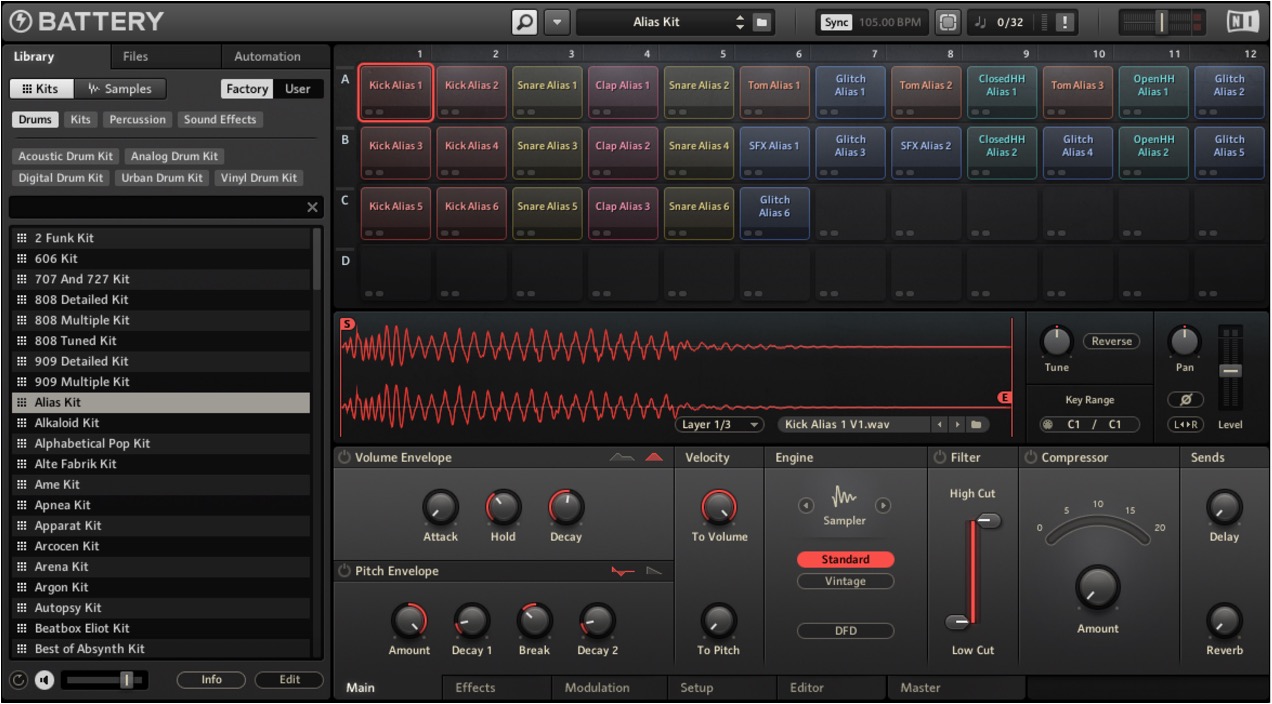Open the Files browser tab

coord(136,57)
